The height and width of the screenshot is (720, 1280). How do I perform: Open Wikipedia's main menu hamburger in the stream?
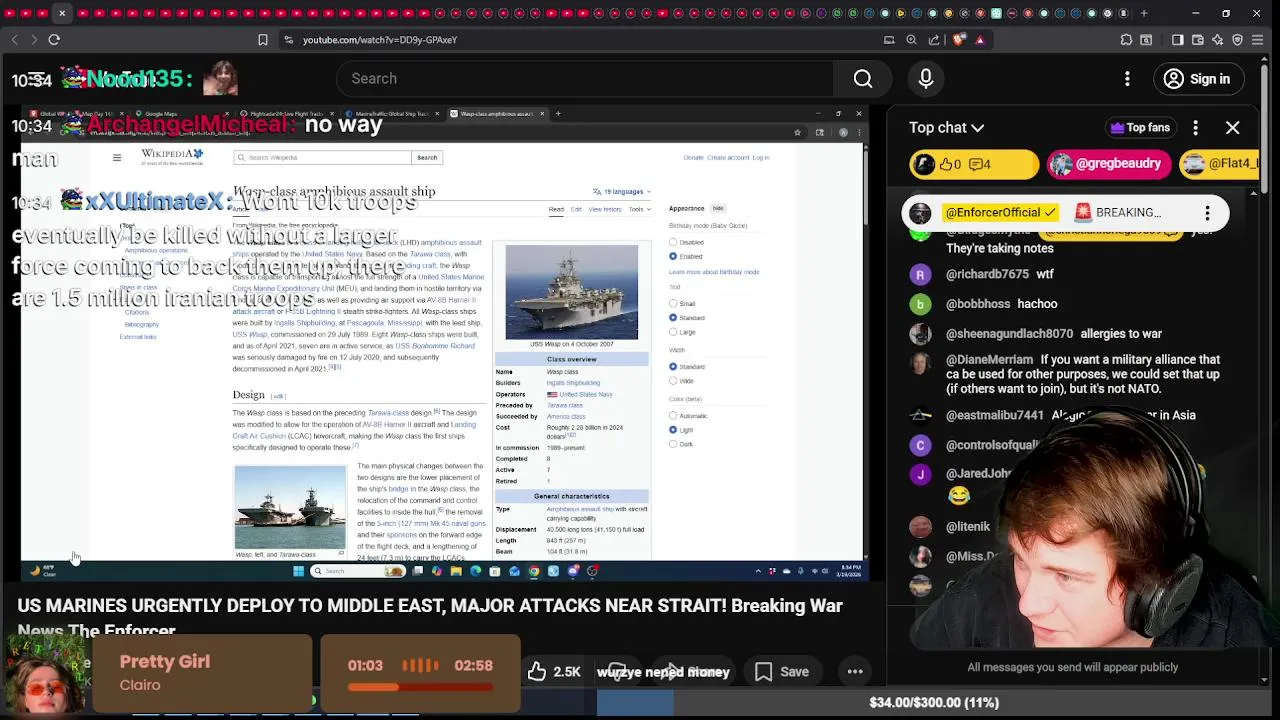(x=117, y=157)
